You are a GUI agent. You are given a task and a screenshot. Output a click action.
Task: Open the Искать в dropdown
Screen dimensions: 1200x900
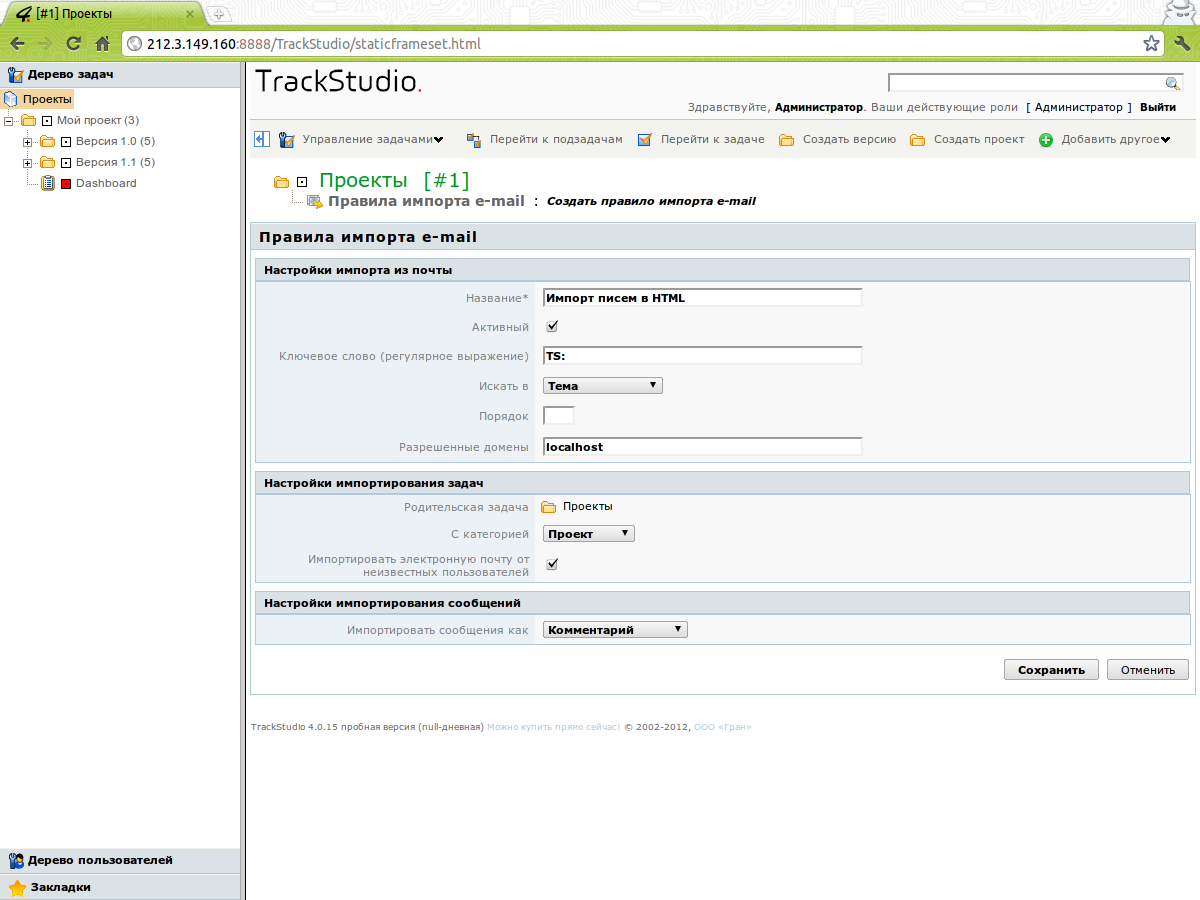[x=603, y=385]
